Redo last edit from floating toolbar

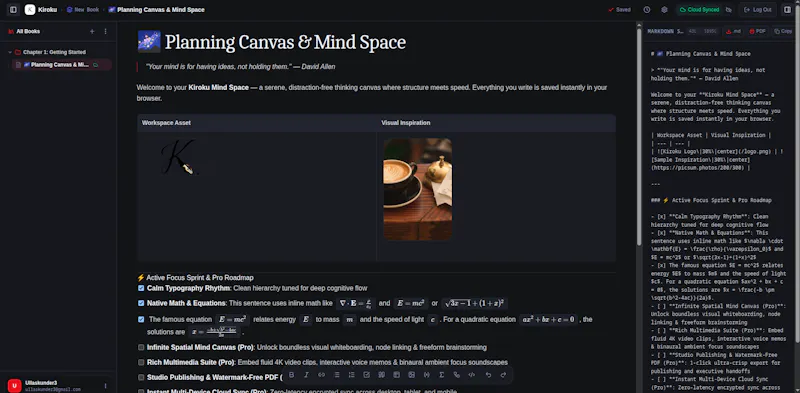503,375
